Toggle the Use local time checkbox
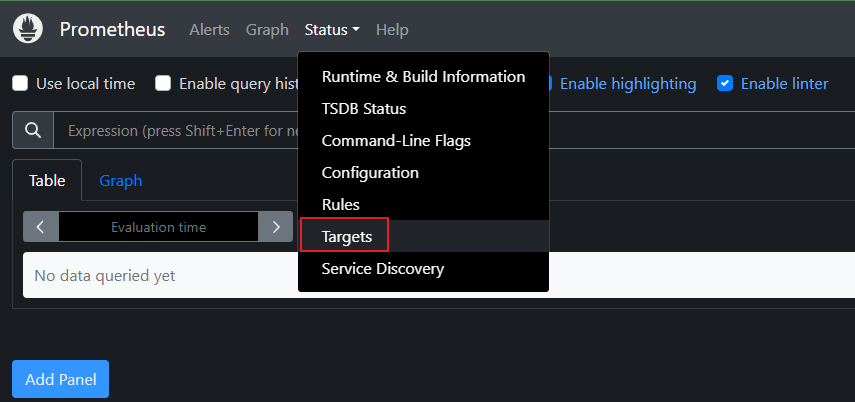The image size is (855, 402). pyautogui.click(x=20, y=83)
